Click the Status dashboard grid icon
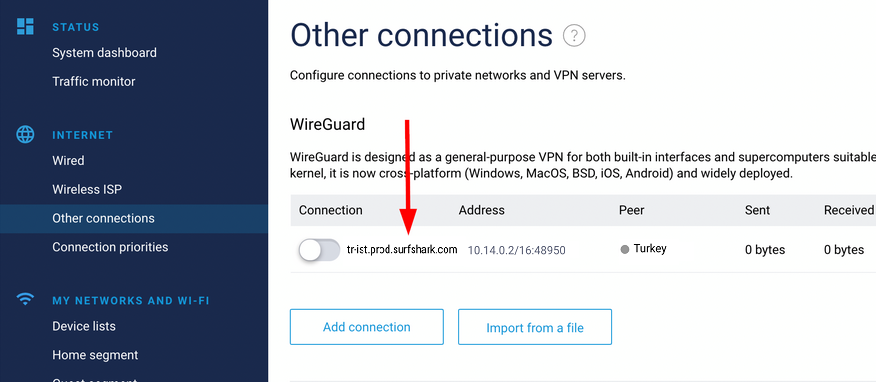 [x=25, y=26]
